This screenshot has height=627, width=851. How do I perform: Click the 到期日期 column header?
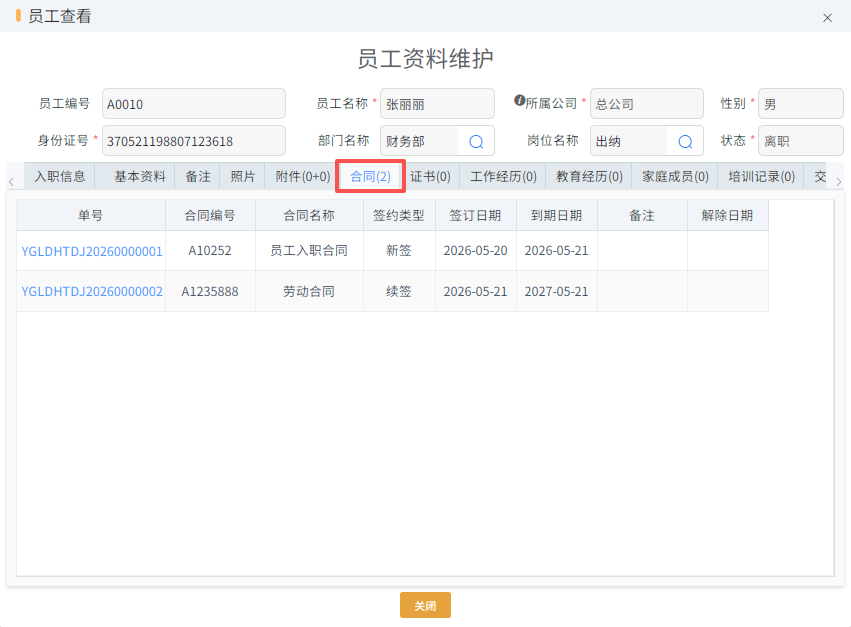(x=557, y=216)
